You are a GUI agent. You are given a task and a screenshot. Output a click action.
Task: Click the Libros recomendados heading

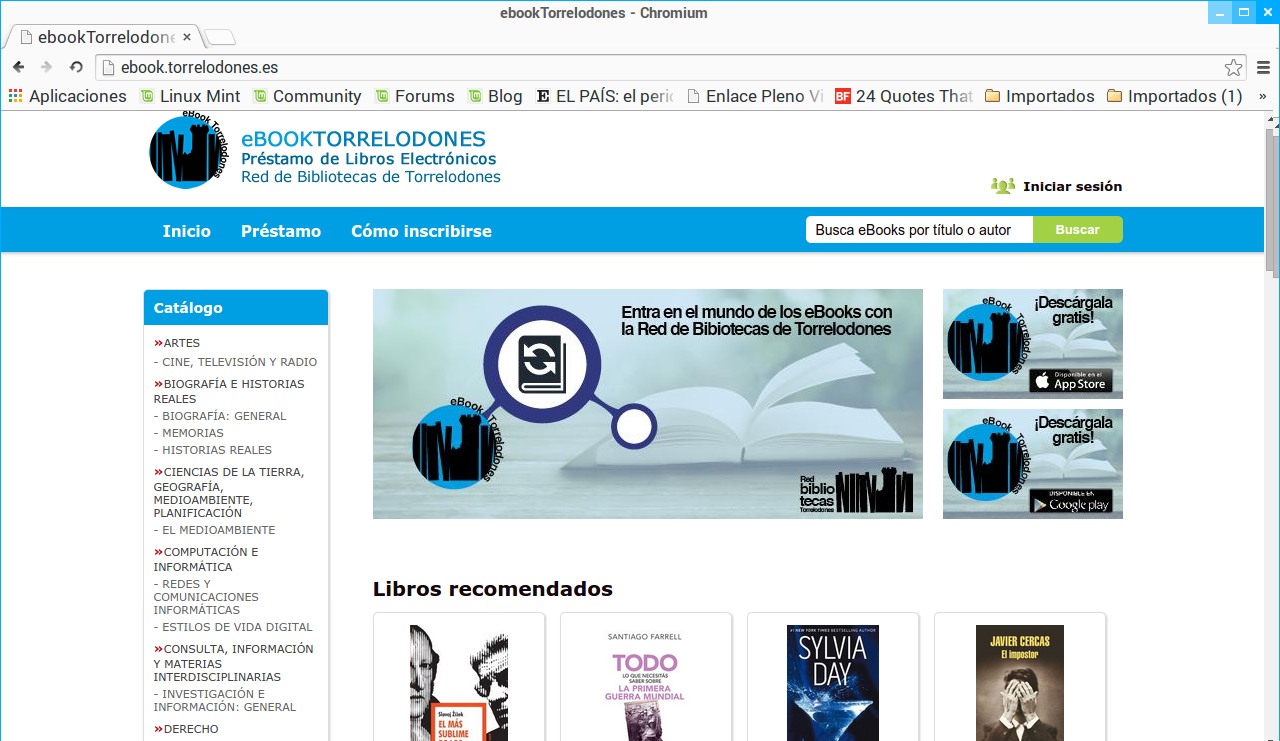pyautogui.click(x=493, y=589)
